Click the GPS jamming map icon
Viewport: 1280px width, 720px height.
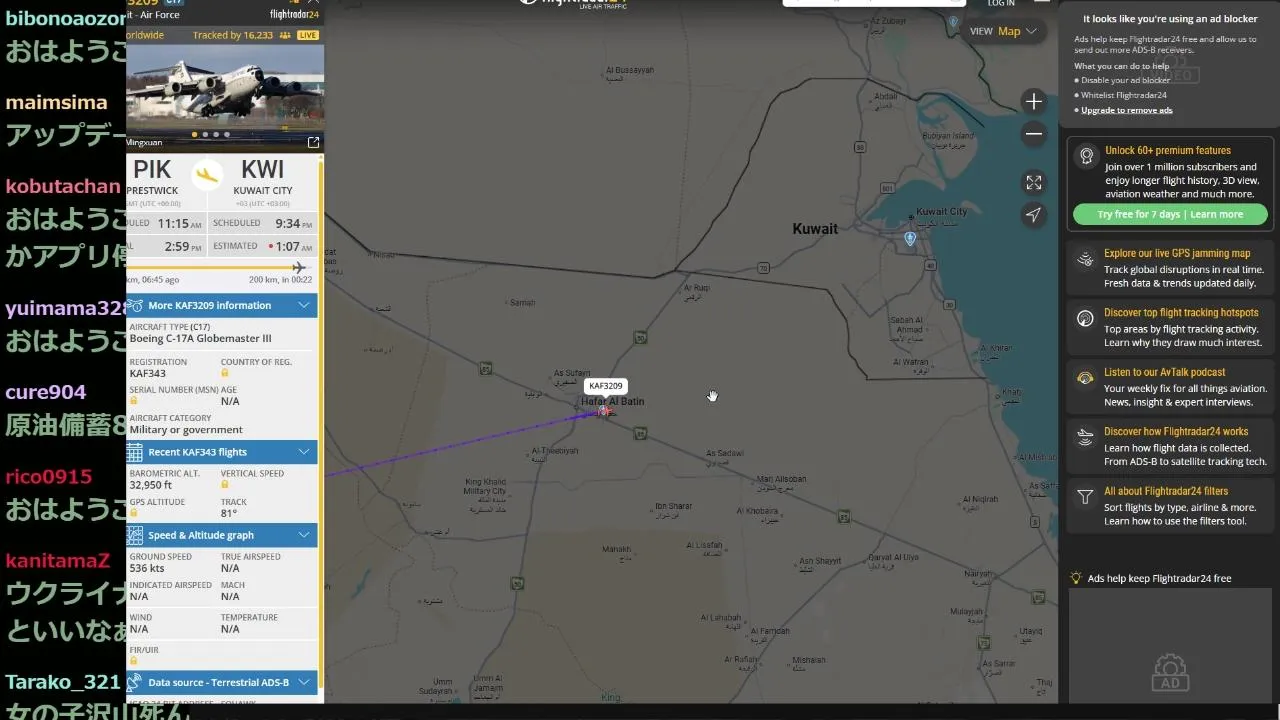pyautogui.click(x=1086, y=260)
